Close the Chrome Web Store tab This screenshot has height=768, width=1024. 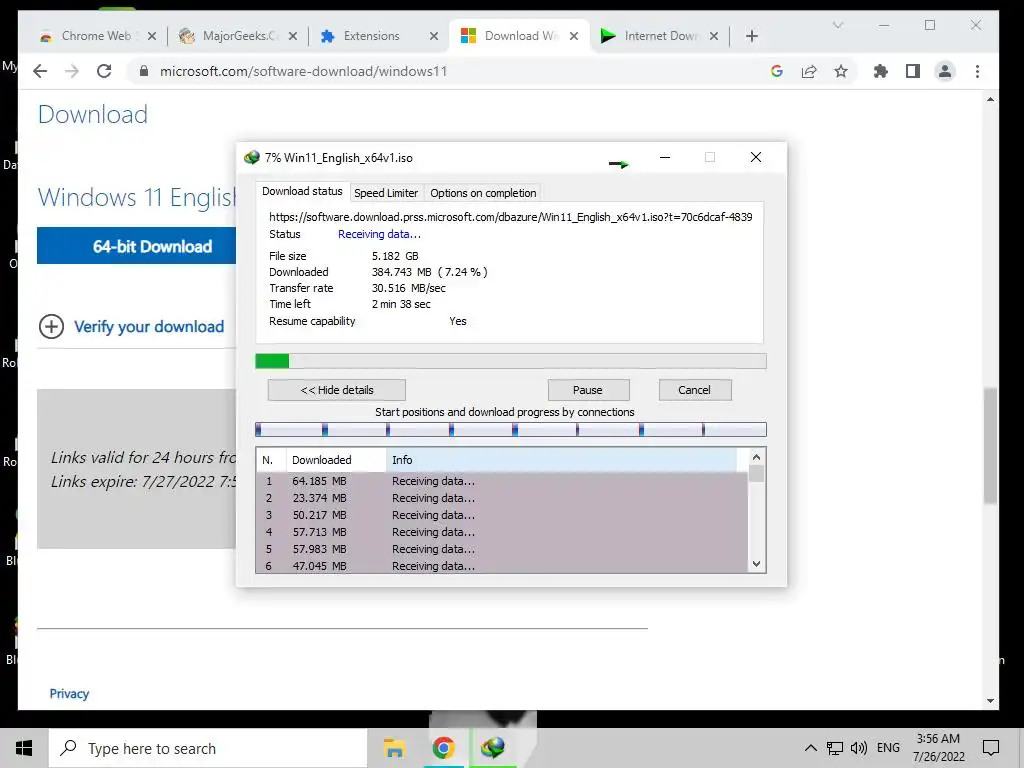(x=152, y=36)
